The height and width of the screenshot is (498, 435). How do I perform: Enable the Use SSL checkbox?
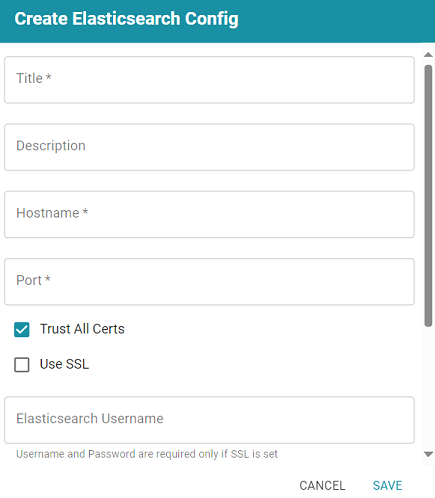click(x=22, y=365)
